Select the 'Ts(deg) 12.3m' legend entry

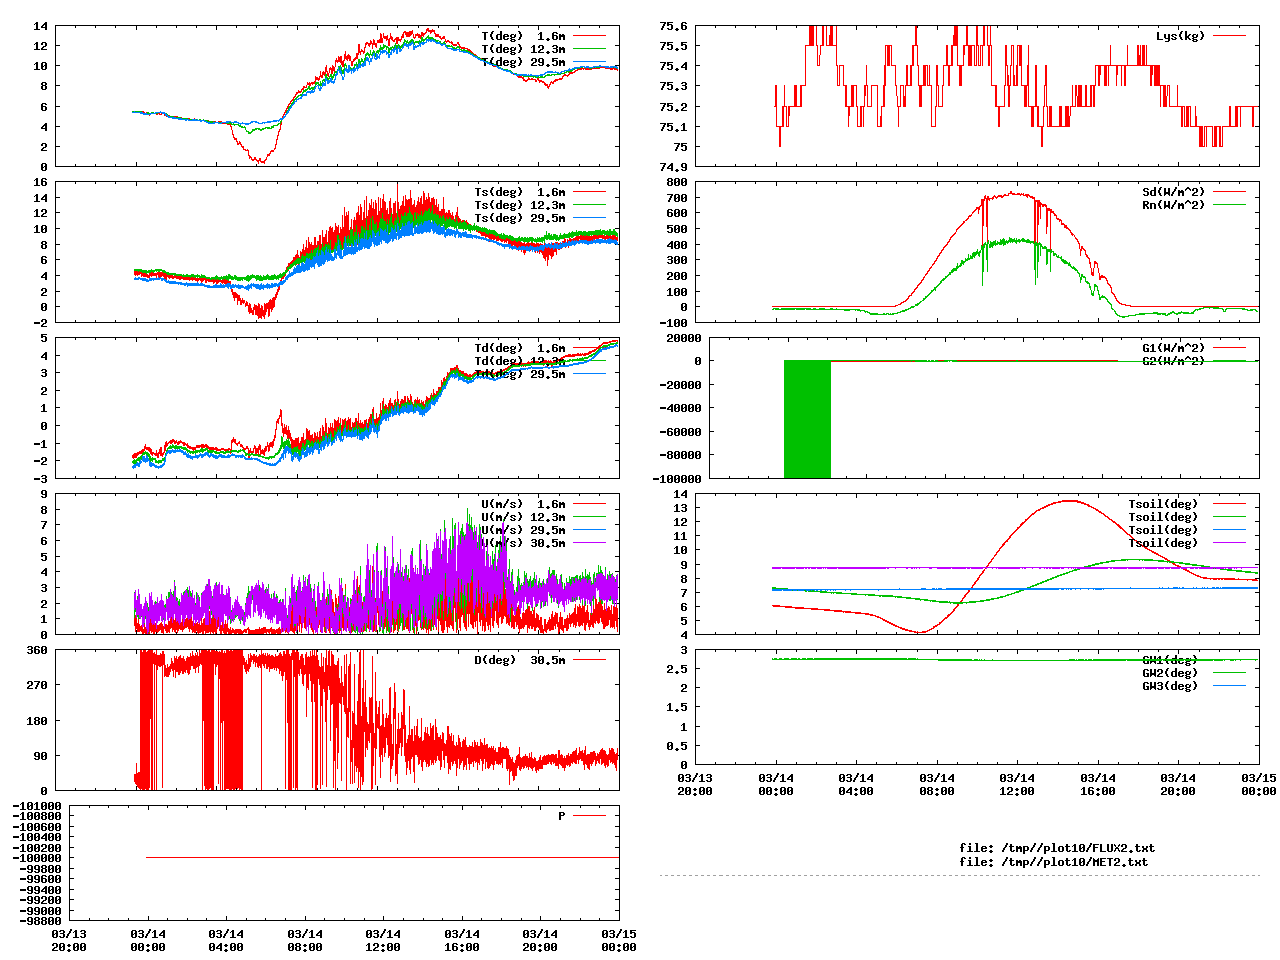(x=520, y=205)
